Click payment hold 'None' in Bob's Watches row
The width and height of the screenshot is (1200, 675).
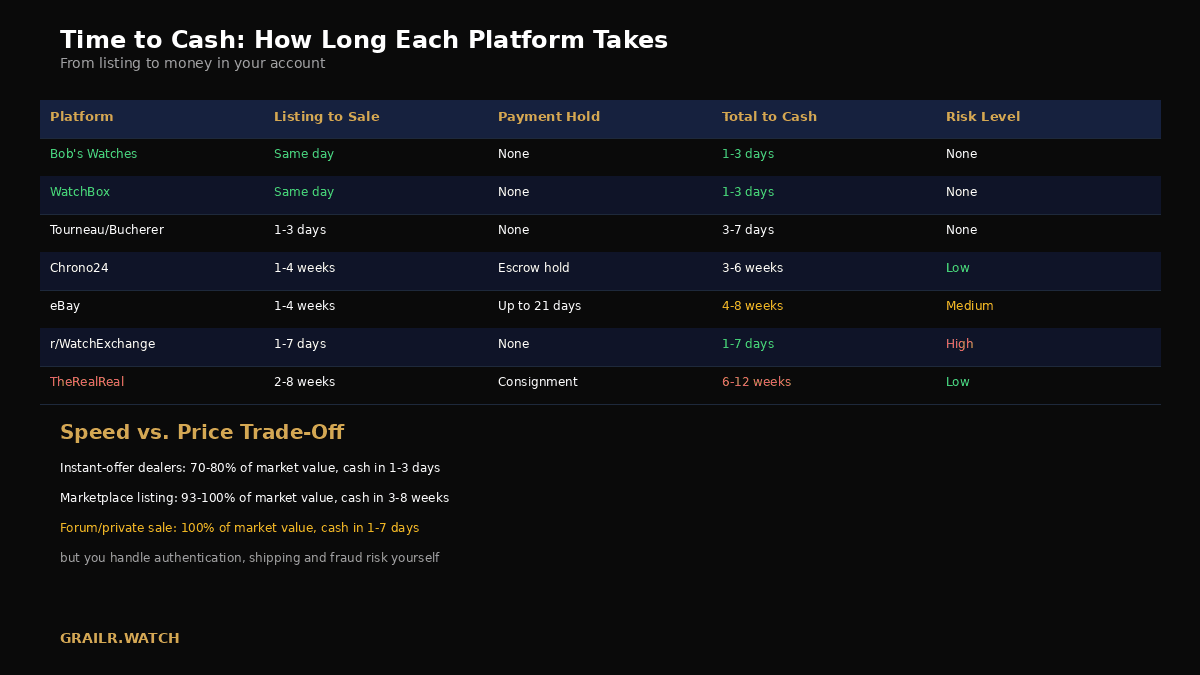[x=514, y=154]
